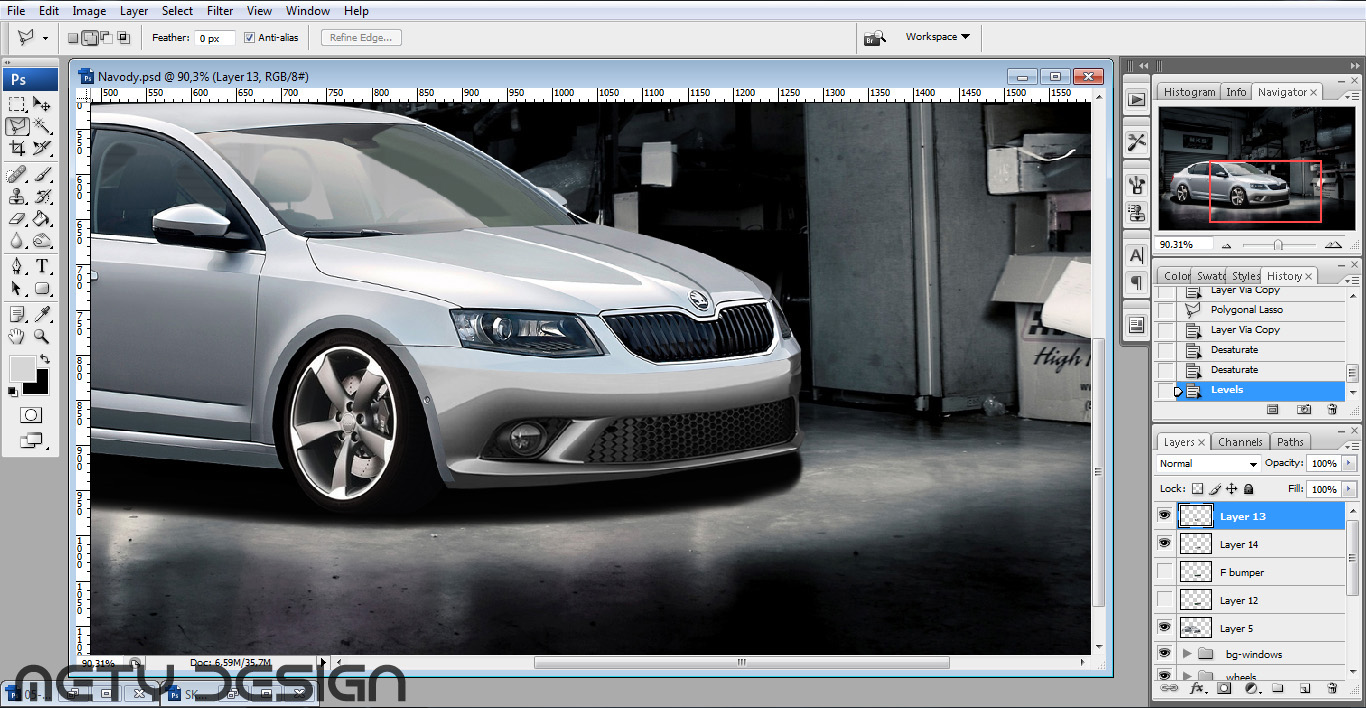Create a new layer
This screenshot has height=708, width=1366.
[1305, 689]
